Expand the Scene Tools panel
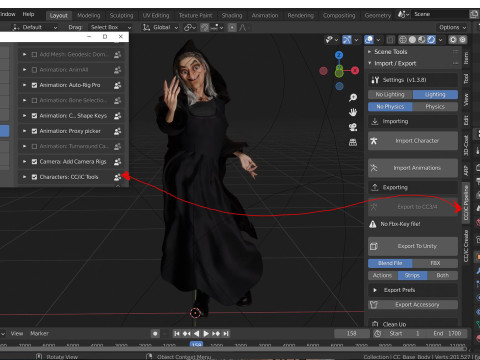 [369, 52]
